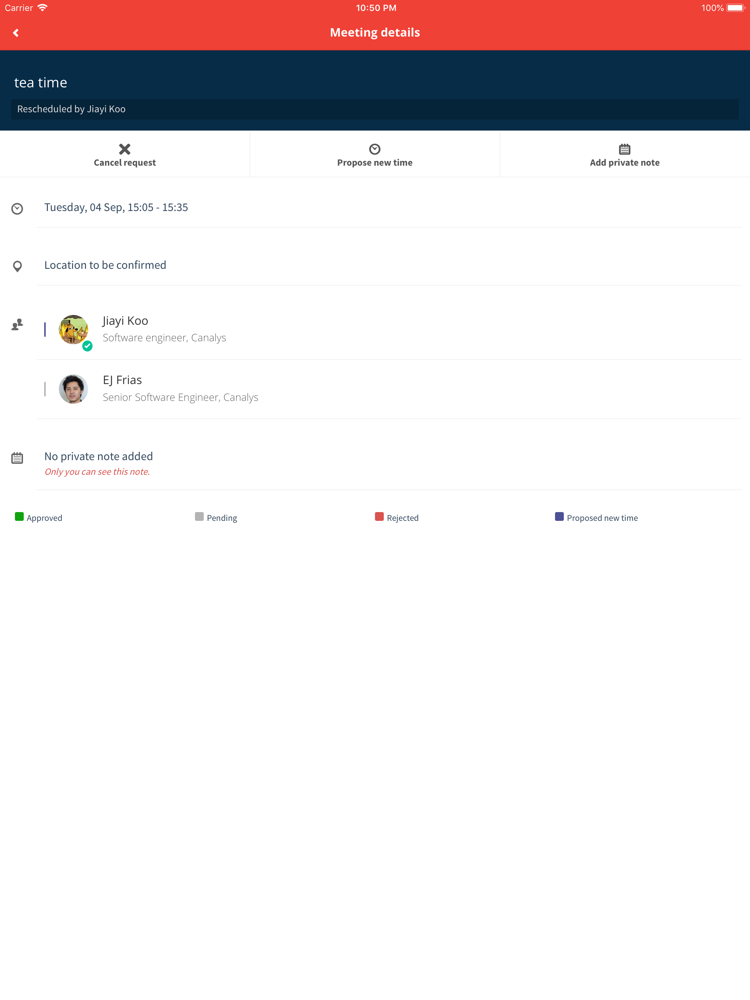The height and width of the screenshot is (1000, 750).
Task: Click the red Rejected legend swatch
Action: coord(379,517)
